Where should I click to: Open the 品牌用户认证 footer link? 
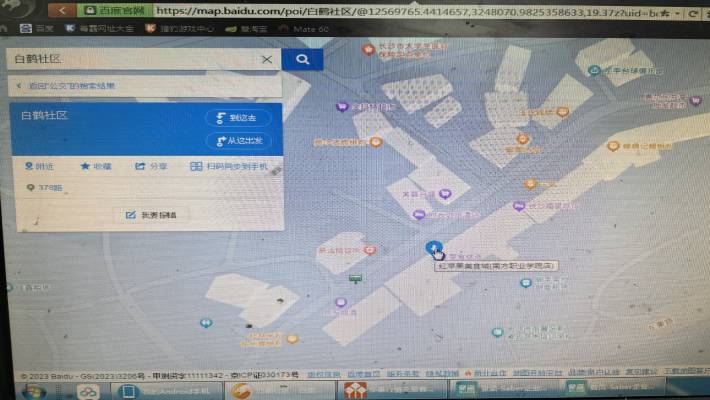pyautogui.click(x=593, y=372)
